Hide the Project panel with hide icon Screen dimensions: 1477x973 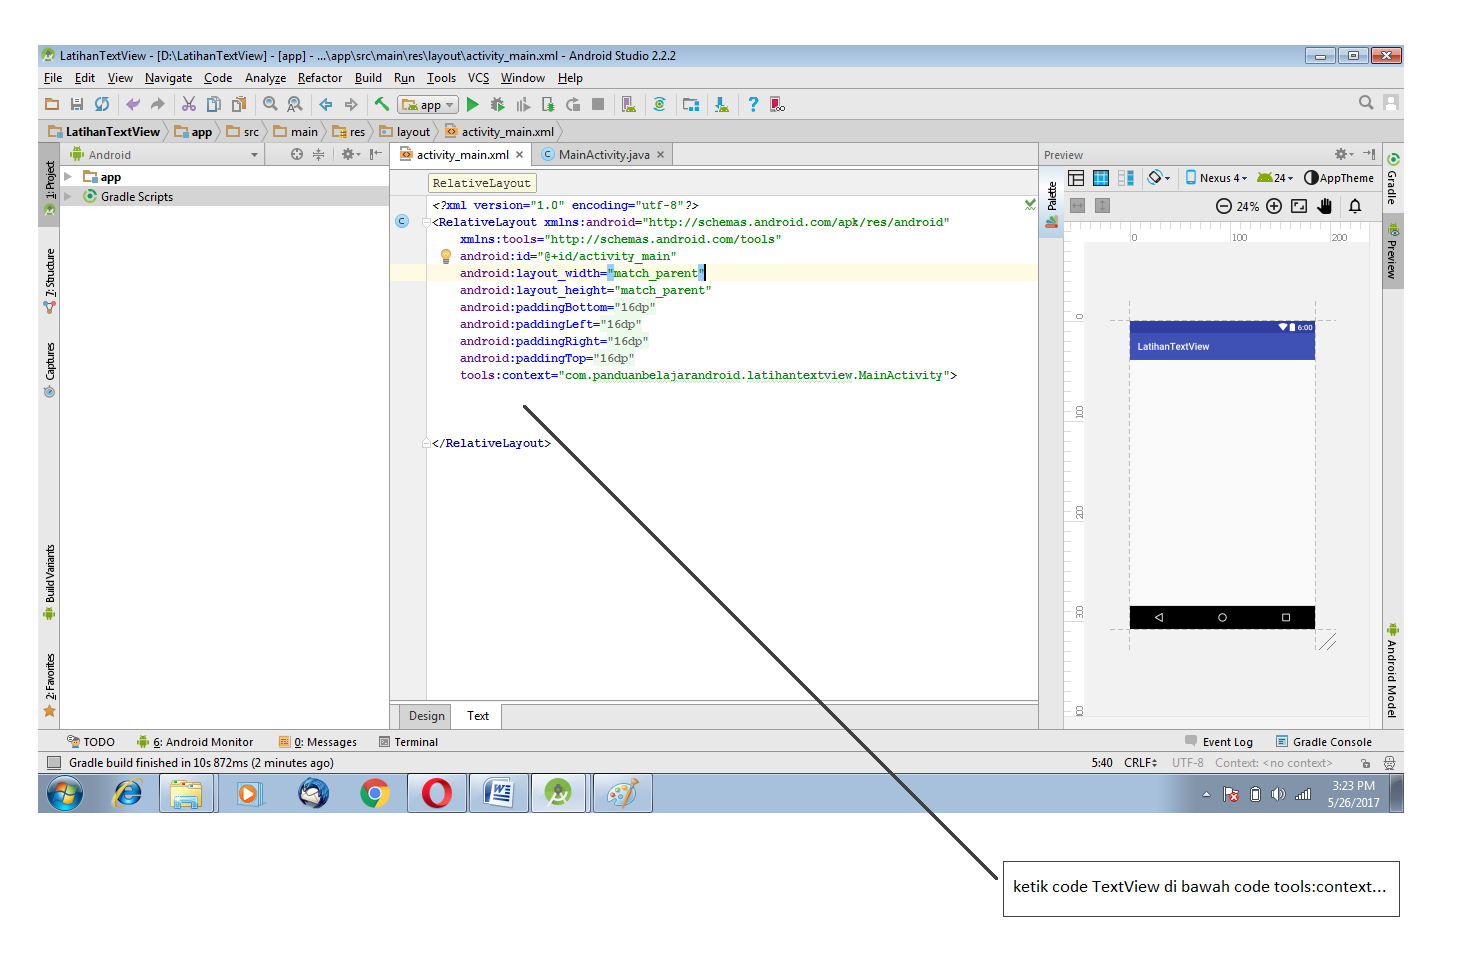pyautogui.click(x=375, y=154)
